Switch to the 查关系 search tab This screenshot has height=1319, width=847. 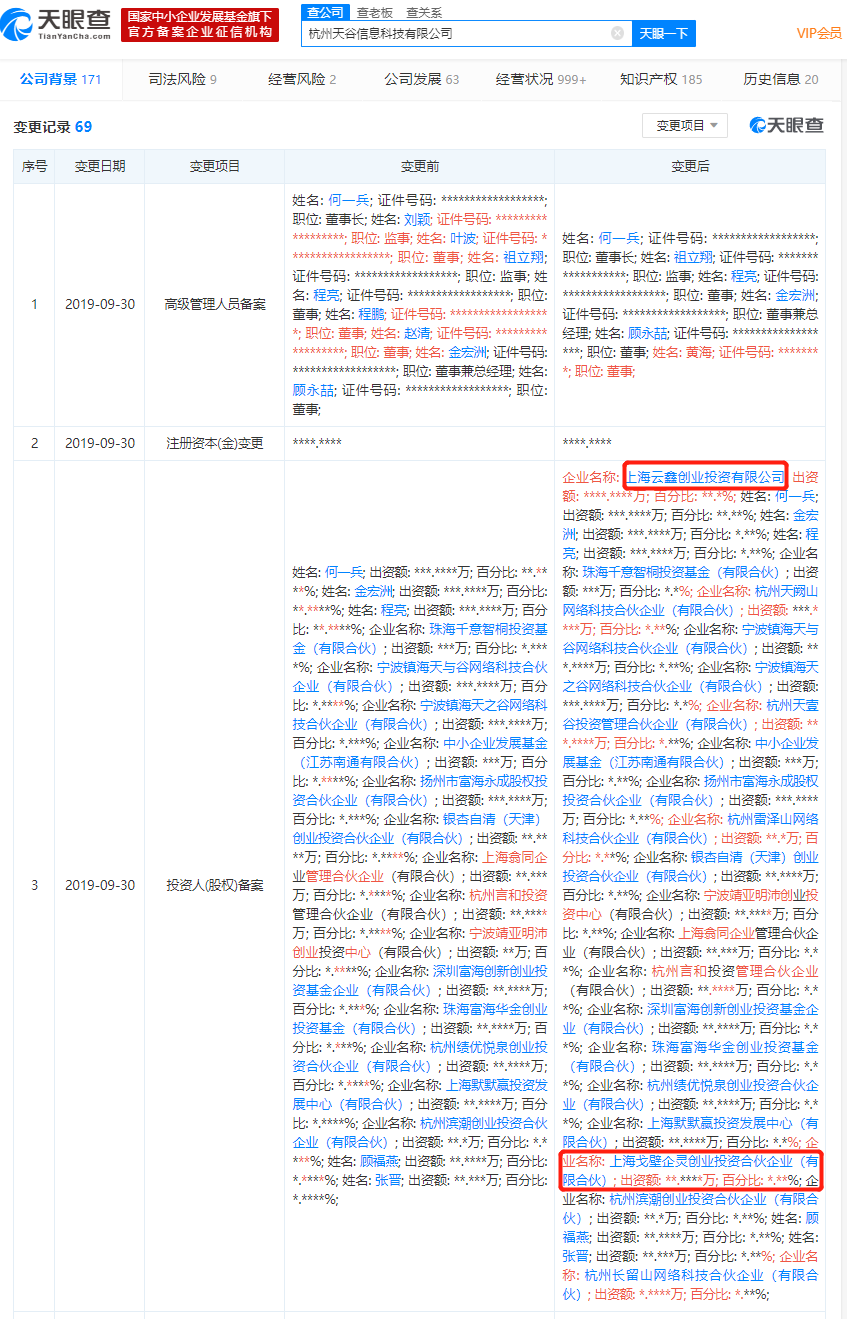coord(424,12)
